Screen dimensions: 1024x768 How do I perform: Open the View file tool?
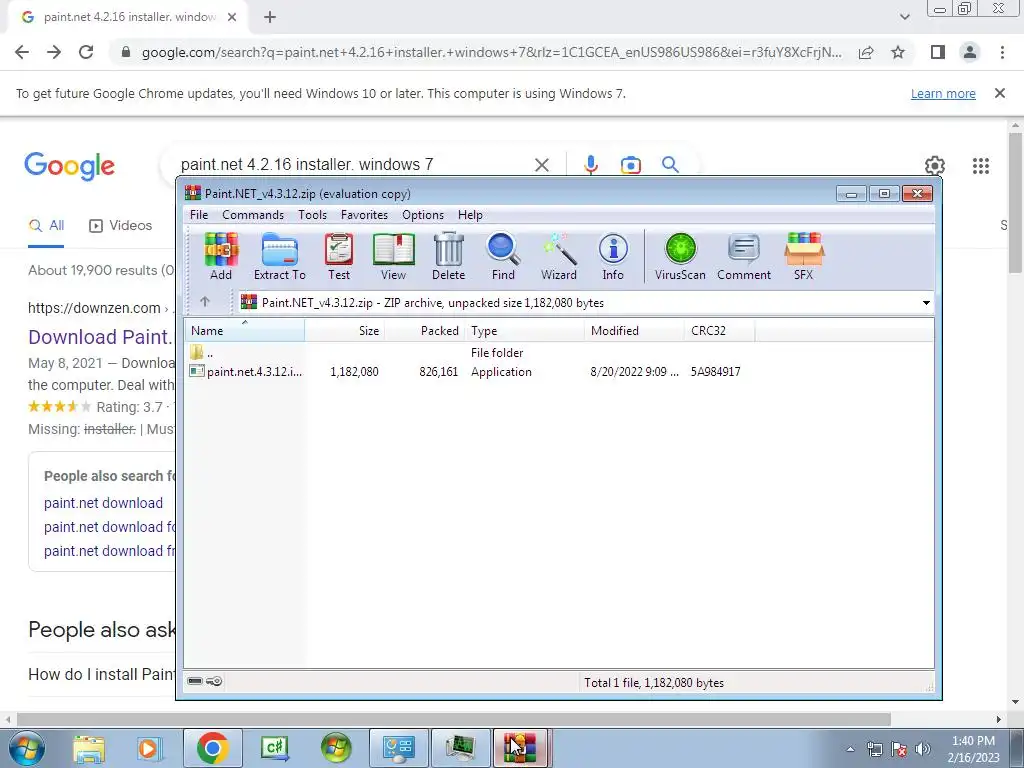[x=393, y=257]
